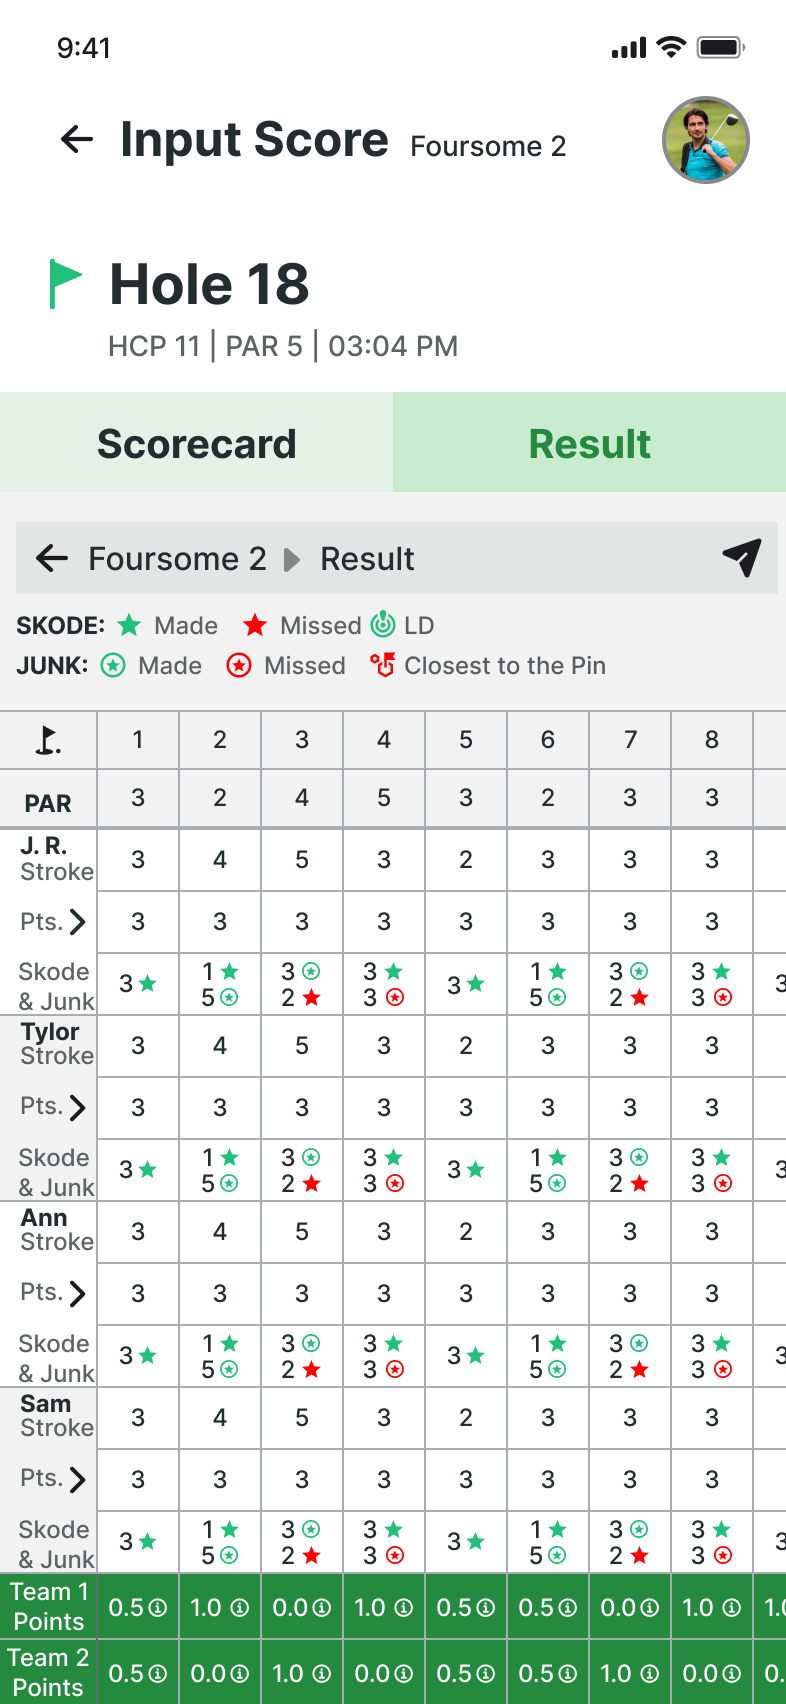The height and width of the screenshot is (1704, 786).
Task: Switch to the Scorecard tab
Action: (196, 443)
